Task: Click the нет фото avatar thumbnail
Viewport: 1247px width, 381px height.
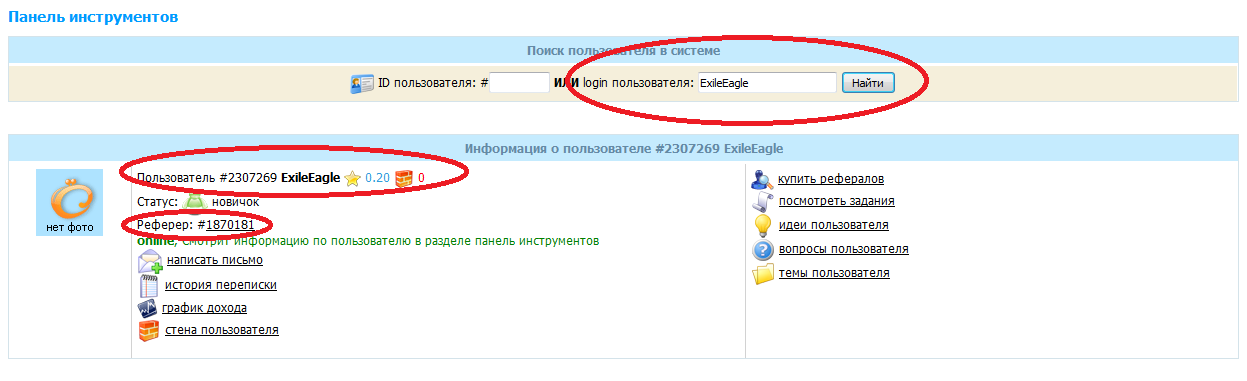Action: point(70,203)
